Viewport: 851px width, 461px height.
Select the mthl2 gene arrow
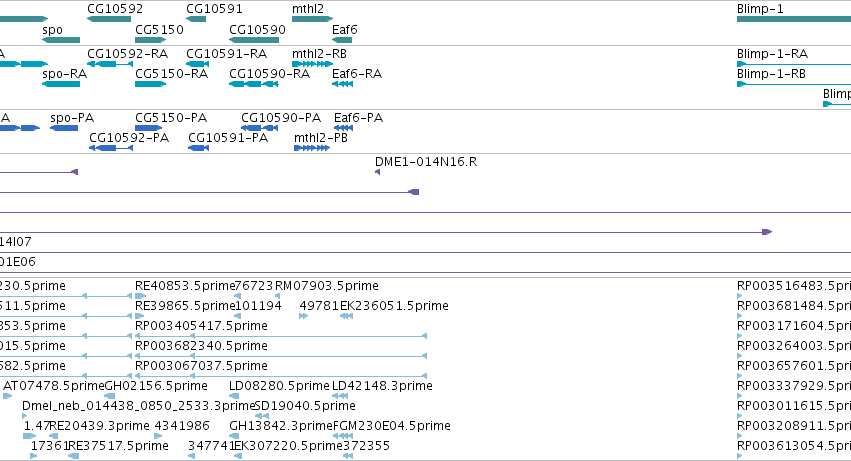point(312,19)
